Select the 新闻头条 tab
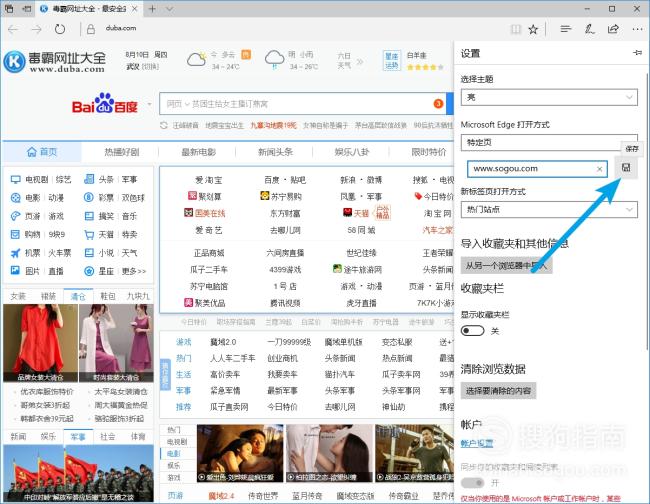Screen dimensions: 650x504 coord(275,152)
